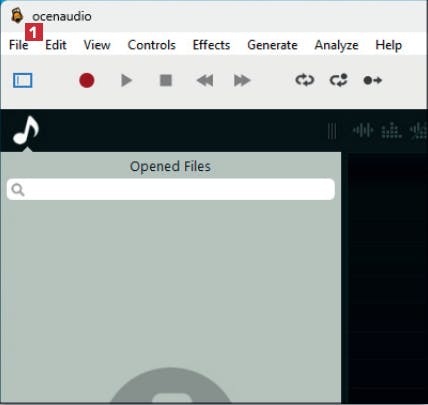Select the music note Opened Files icon

tap(26, 130)
